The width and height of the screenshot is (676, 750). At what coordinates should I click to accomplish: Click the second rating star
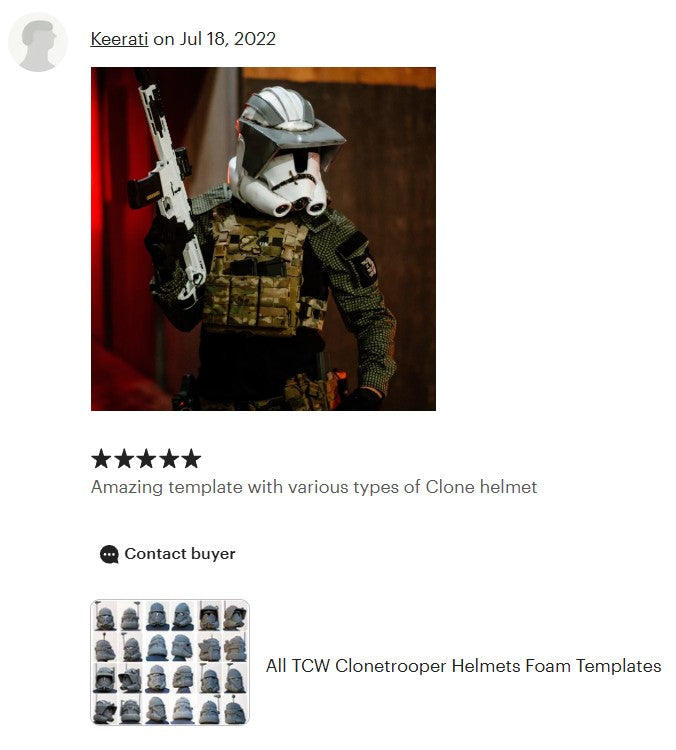coord(124,458)
